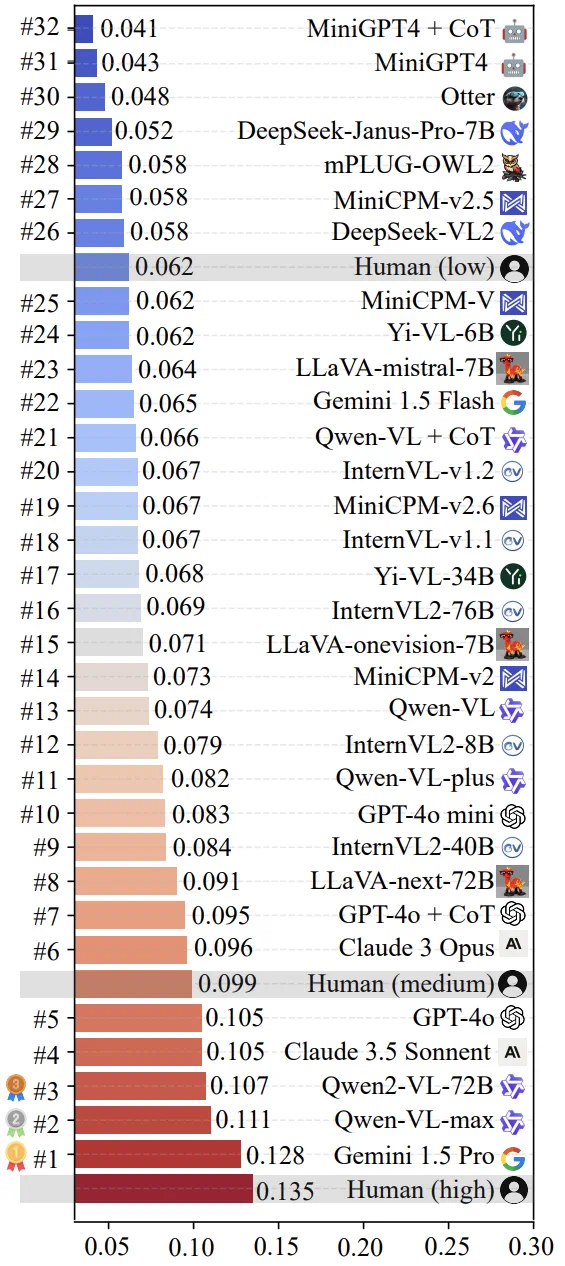Click the MiniGPT4 + CoT robot icon
The width and height of the screenshot is (565, 1266).
(x=514, y=30)
